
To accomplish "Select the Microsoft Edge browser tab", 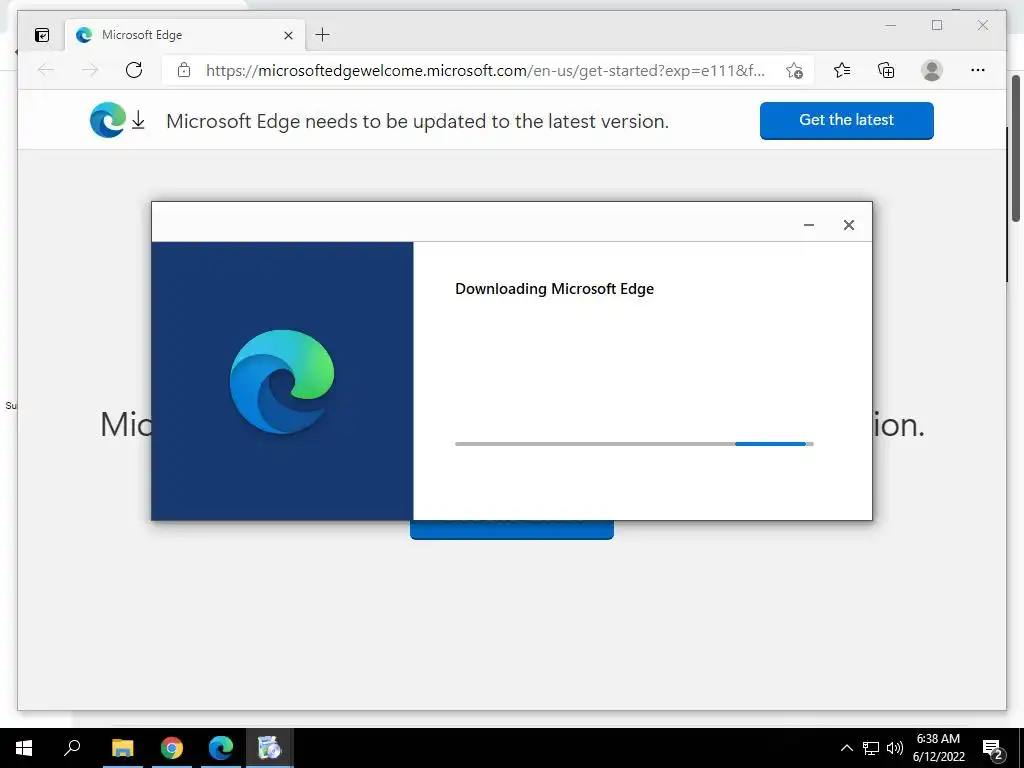I will [x=185, y=35].
